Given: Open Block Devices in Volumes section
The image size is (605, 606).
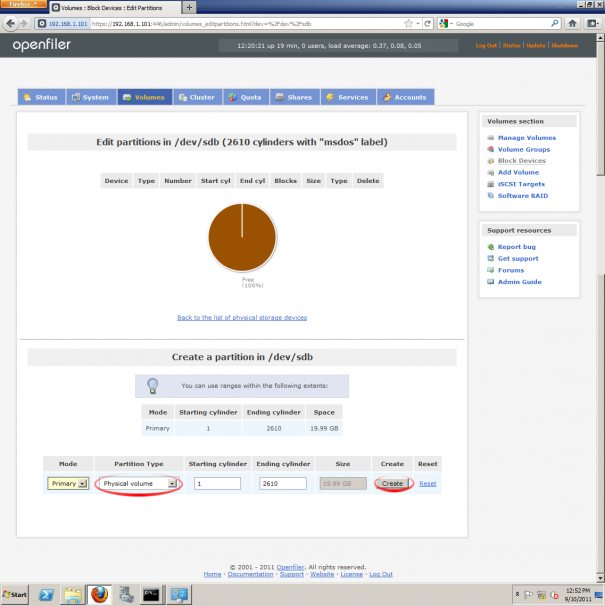Looking at the screenshot, I should point(521,160).
